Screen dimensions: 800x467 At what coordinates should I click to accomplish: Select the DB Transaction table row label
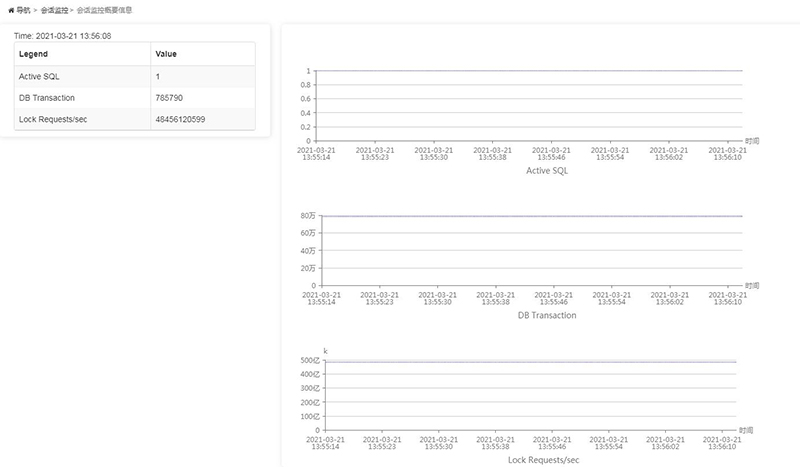click(46, 98)
